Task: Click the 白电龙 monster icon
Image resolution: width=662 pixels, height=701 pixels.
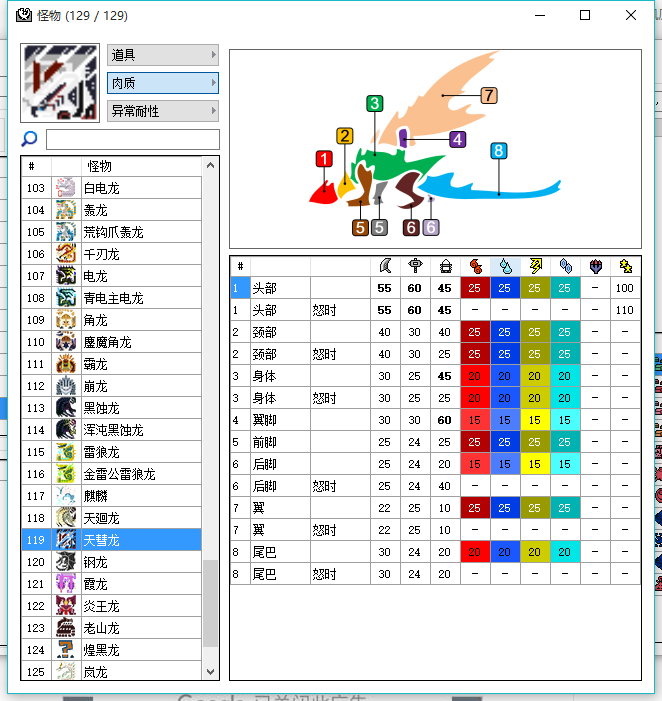Action: [66, 188]
